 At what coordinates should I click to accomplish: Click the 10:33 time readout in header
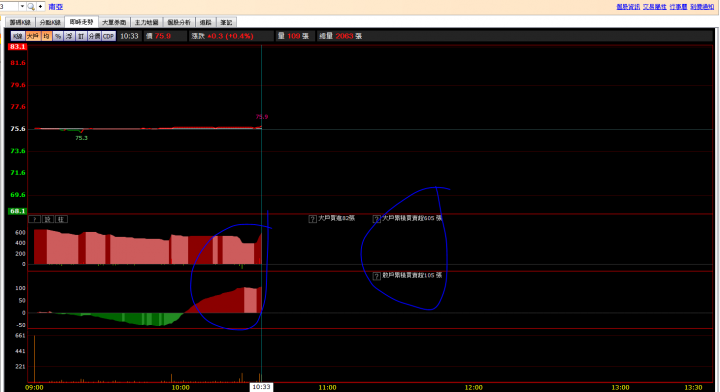[129, 36]
